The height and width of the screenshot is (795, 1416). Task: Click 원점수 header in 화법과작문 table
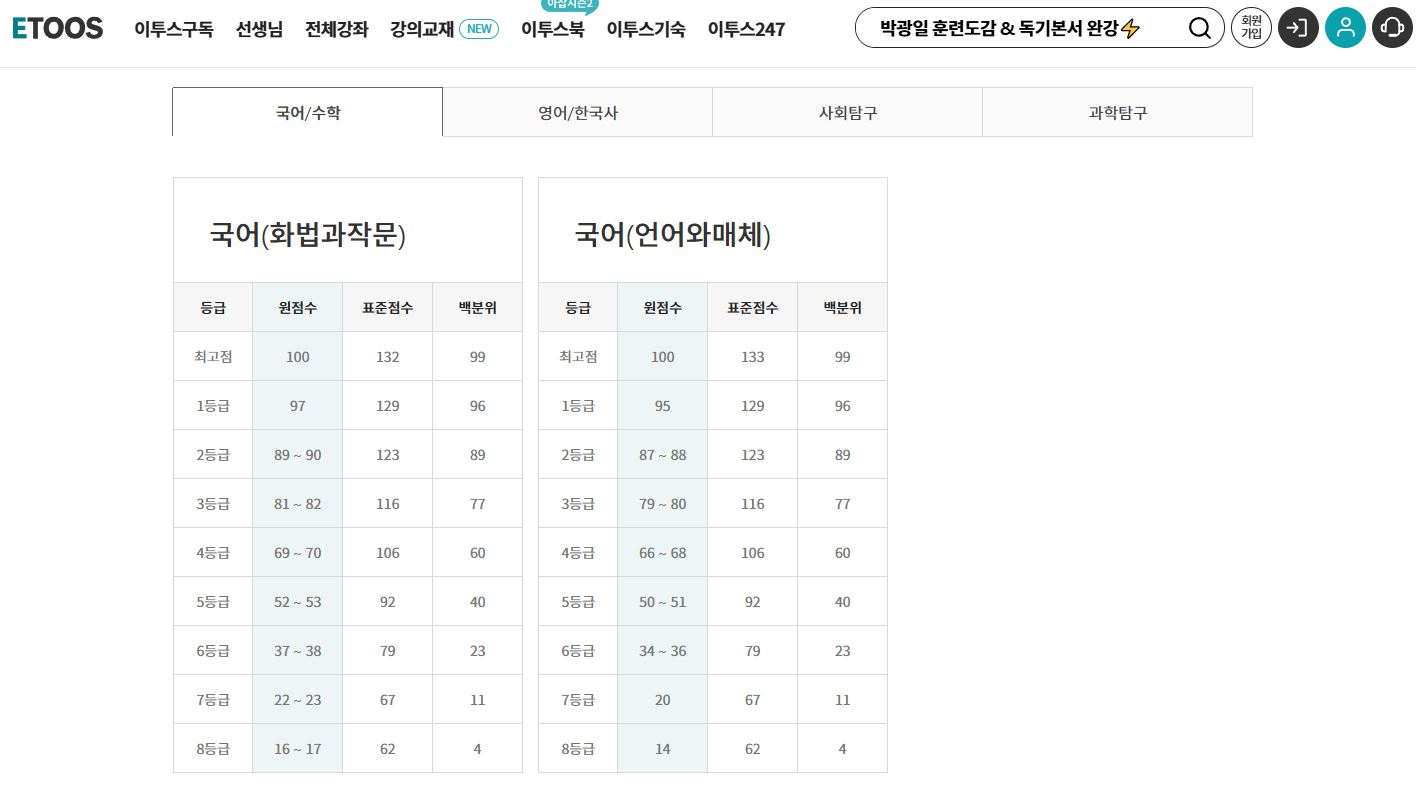point(298,307)
